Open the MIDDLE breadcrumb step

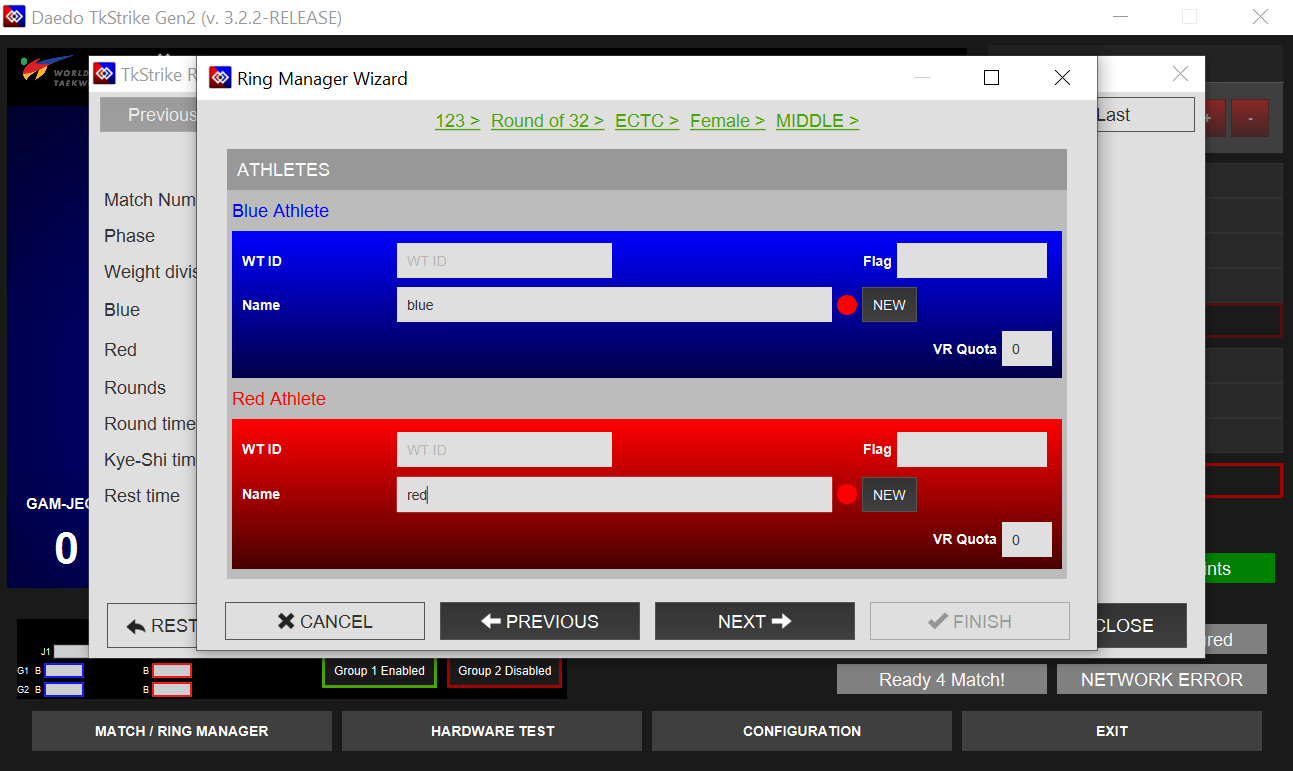pyautogui.click(x=817, y=121)
